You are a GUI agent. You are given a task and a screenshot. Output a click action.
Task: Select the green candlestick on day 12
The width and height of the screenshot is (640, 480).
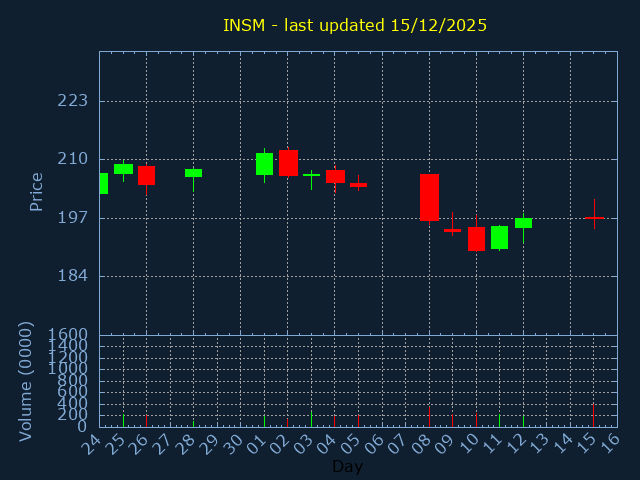523,223
